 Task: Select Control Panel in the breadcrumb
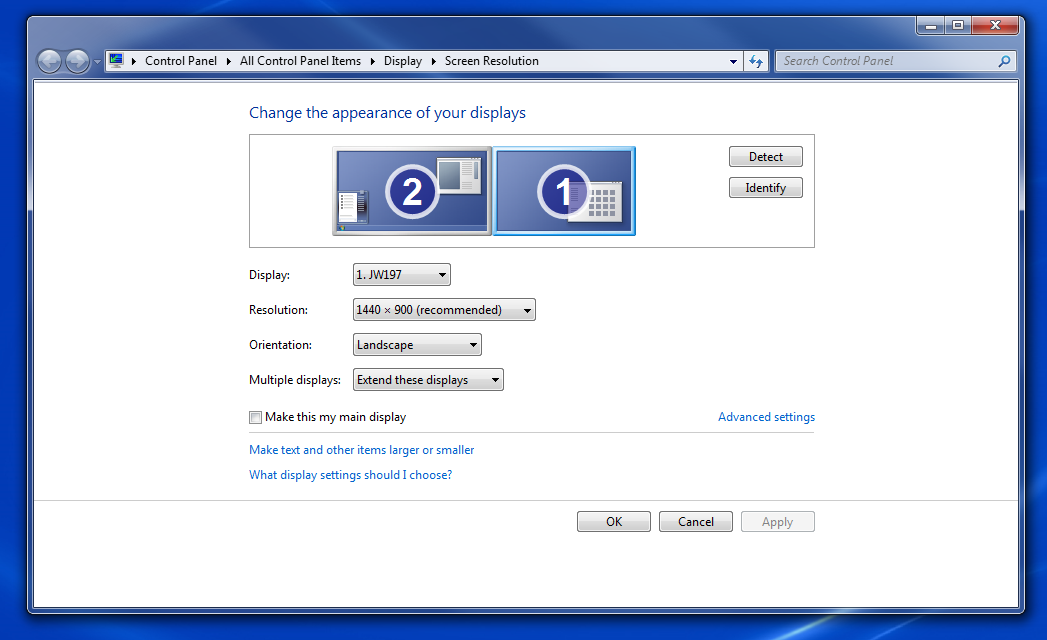[x=181, y=61]
